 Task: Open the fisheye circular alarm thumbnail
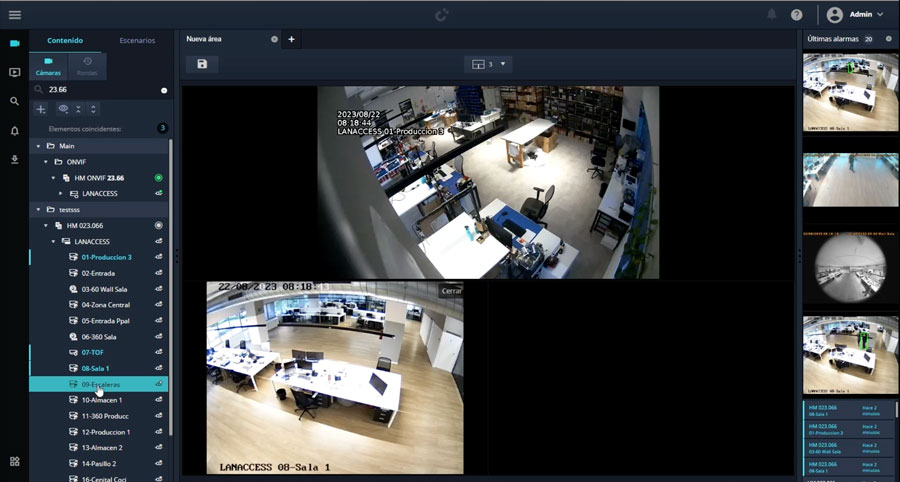851,267
